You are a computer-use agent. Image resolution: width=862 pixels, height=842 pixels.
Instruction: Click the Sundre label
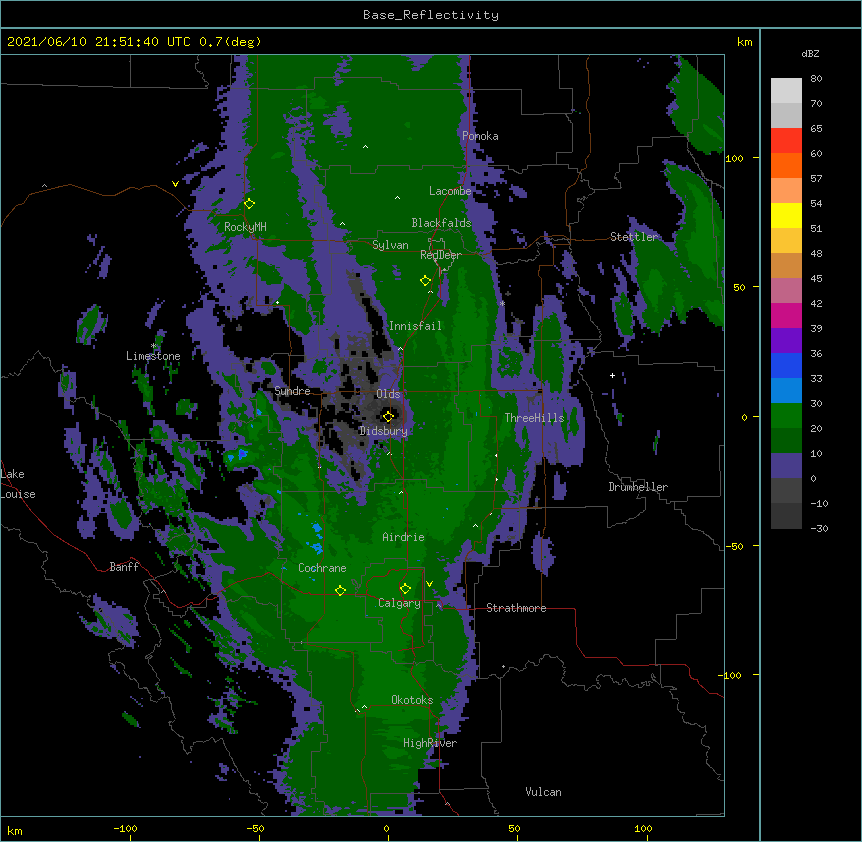(292, 391)
